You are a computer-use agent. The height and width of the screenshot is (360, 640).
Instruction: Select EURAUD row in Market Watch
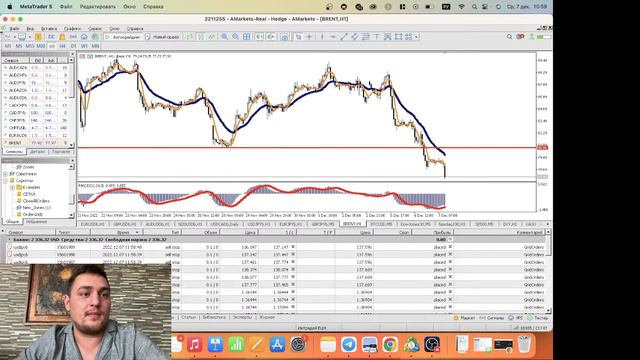(x=36, y=135)
